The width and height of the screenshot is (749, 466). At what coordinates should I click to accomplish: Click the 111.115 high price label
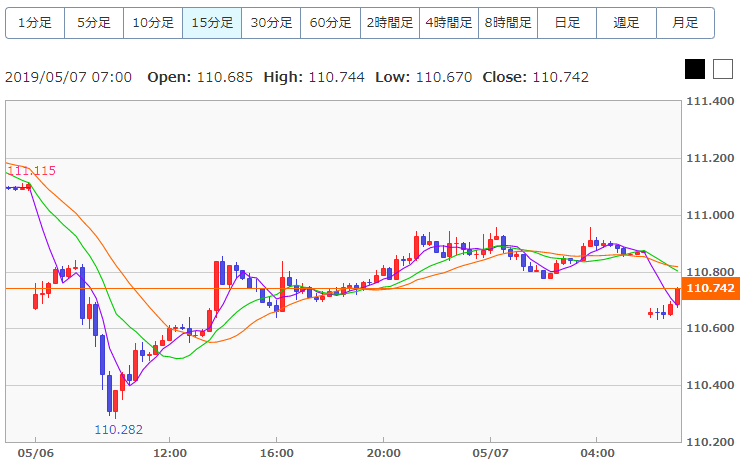(30, 172)
